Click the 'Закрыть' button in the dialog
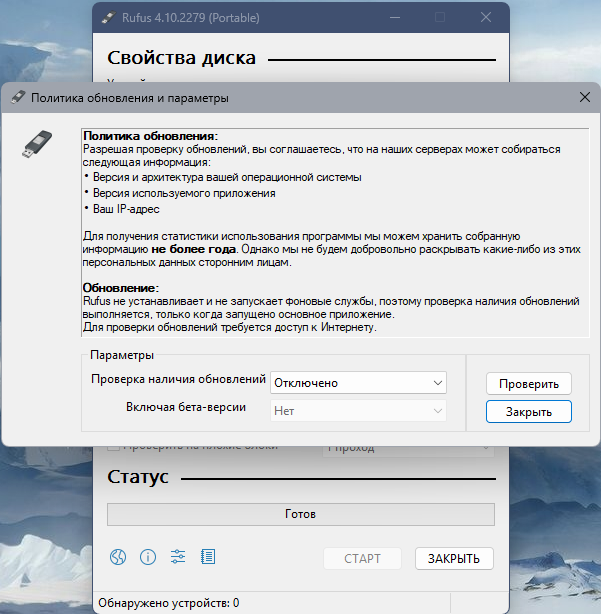This screenshot has width=601, height=614. [x=529, y=412]
